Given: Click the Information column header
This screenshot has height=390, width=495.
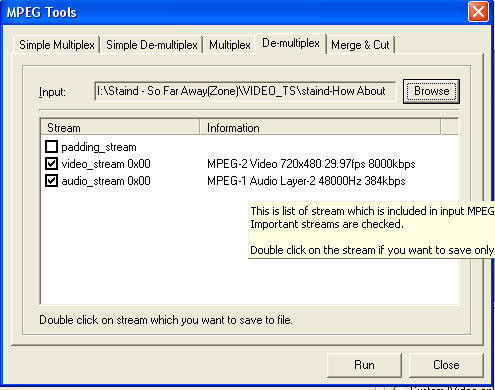Looking at the screenshot, I should [x=320, y=128].
